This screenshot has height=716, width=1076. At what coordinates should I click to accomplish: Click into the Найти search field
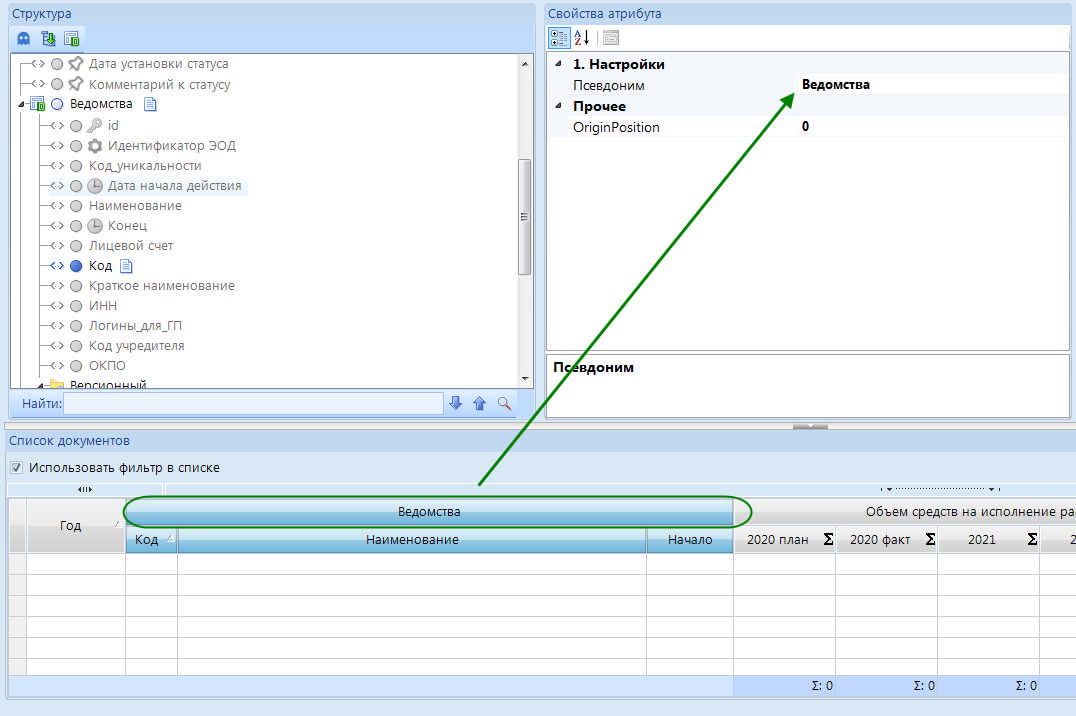(252, 403)
